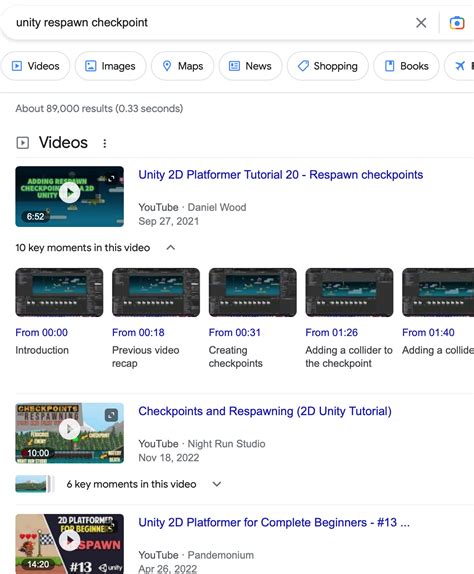This screenshot has height=574, width=474.
Task: Open key moment thumbnail above 'From 01:26'
Action: [x=349, y=292]
